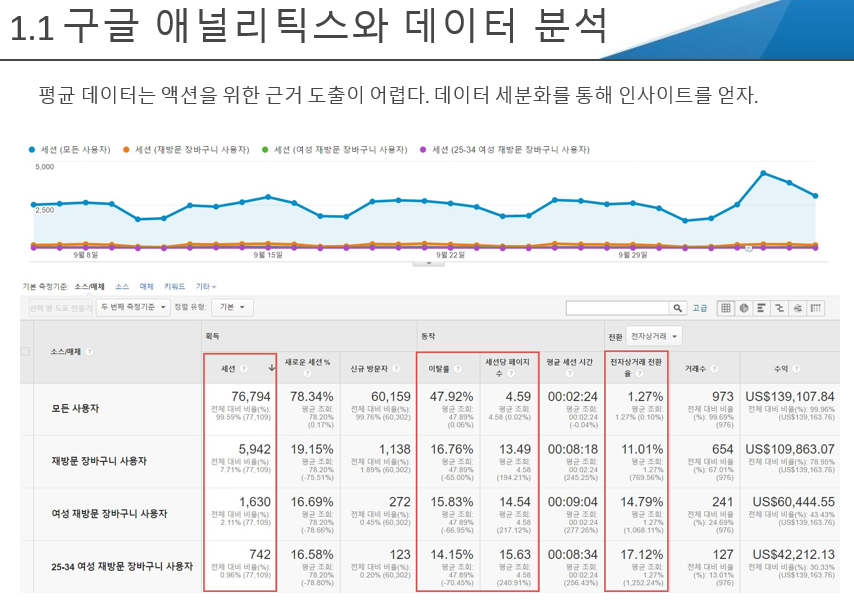The image size is (854, 607).
Task: Select the comparison view icon
Action: (779, 308)
